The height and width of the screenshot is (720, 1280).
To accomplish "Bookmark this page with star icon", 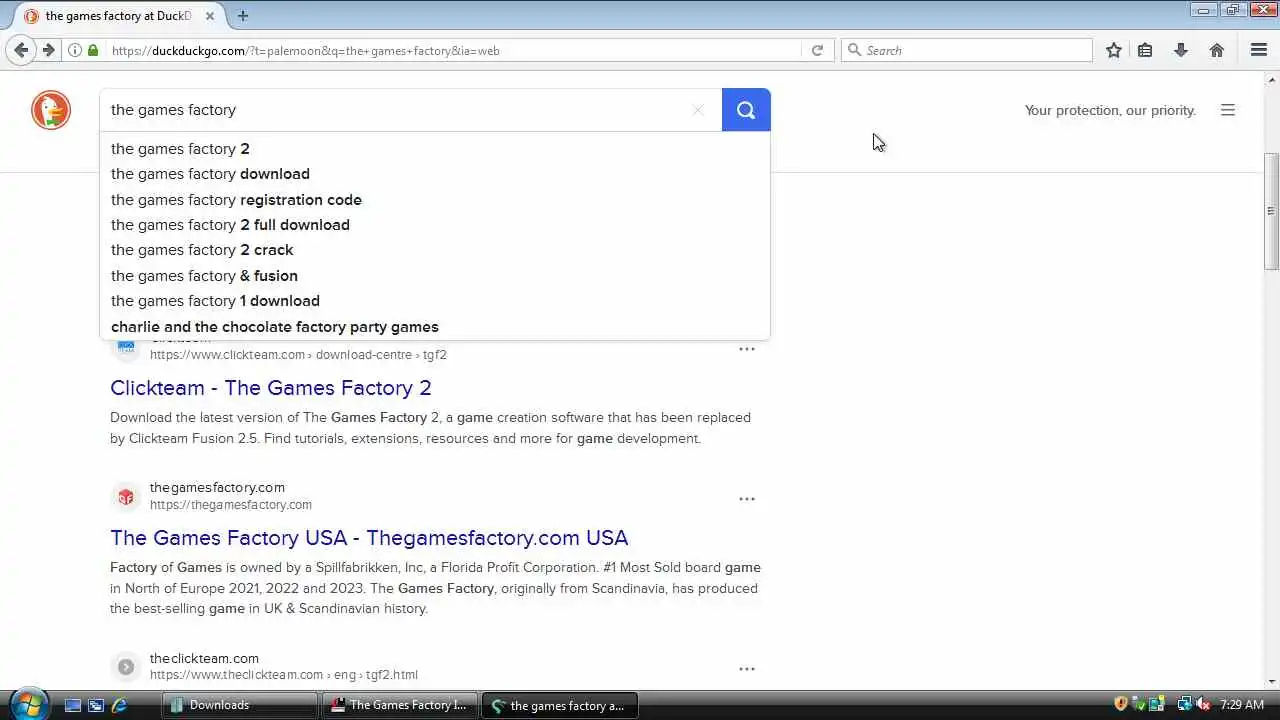I will pyautogui.click(x=1114, y=50).
